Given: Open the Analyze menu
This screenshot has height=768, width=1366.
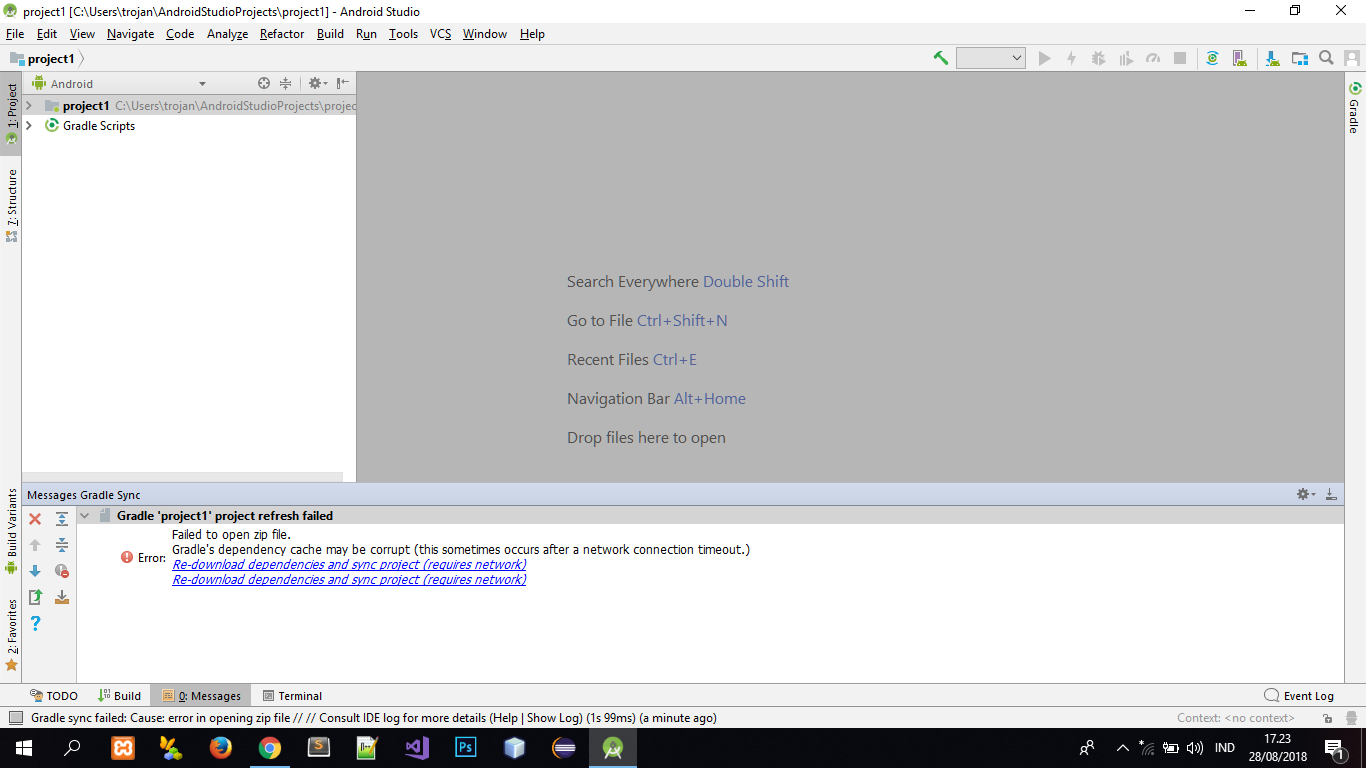Looking at the screenshot, I should 227,34.
